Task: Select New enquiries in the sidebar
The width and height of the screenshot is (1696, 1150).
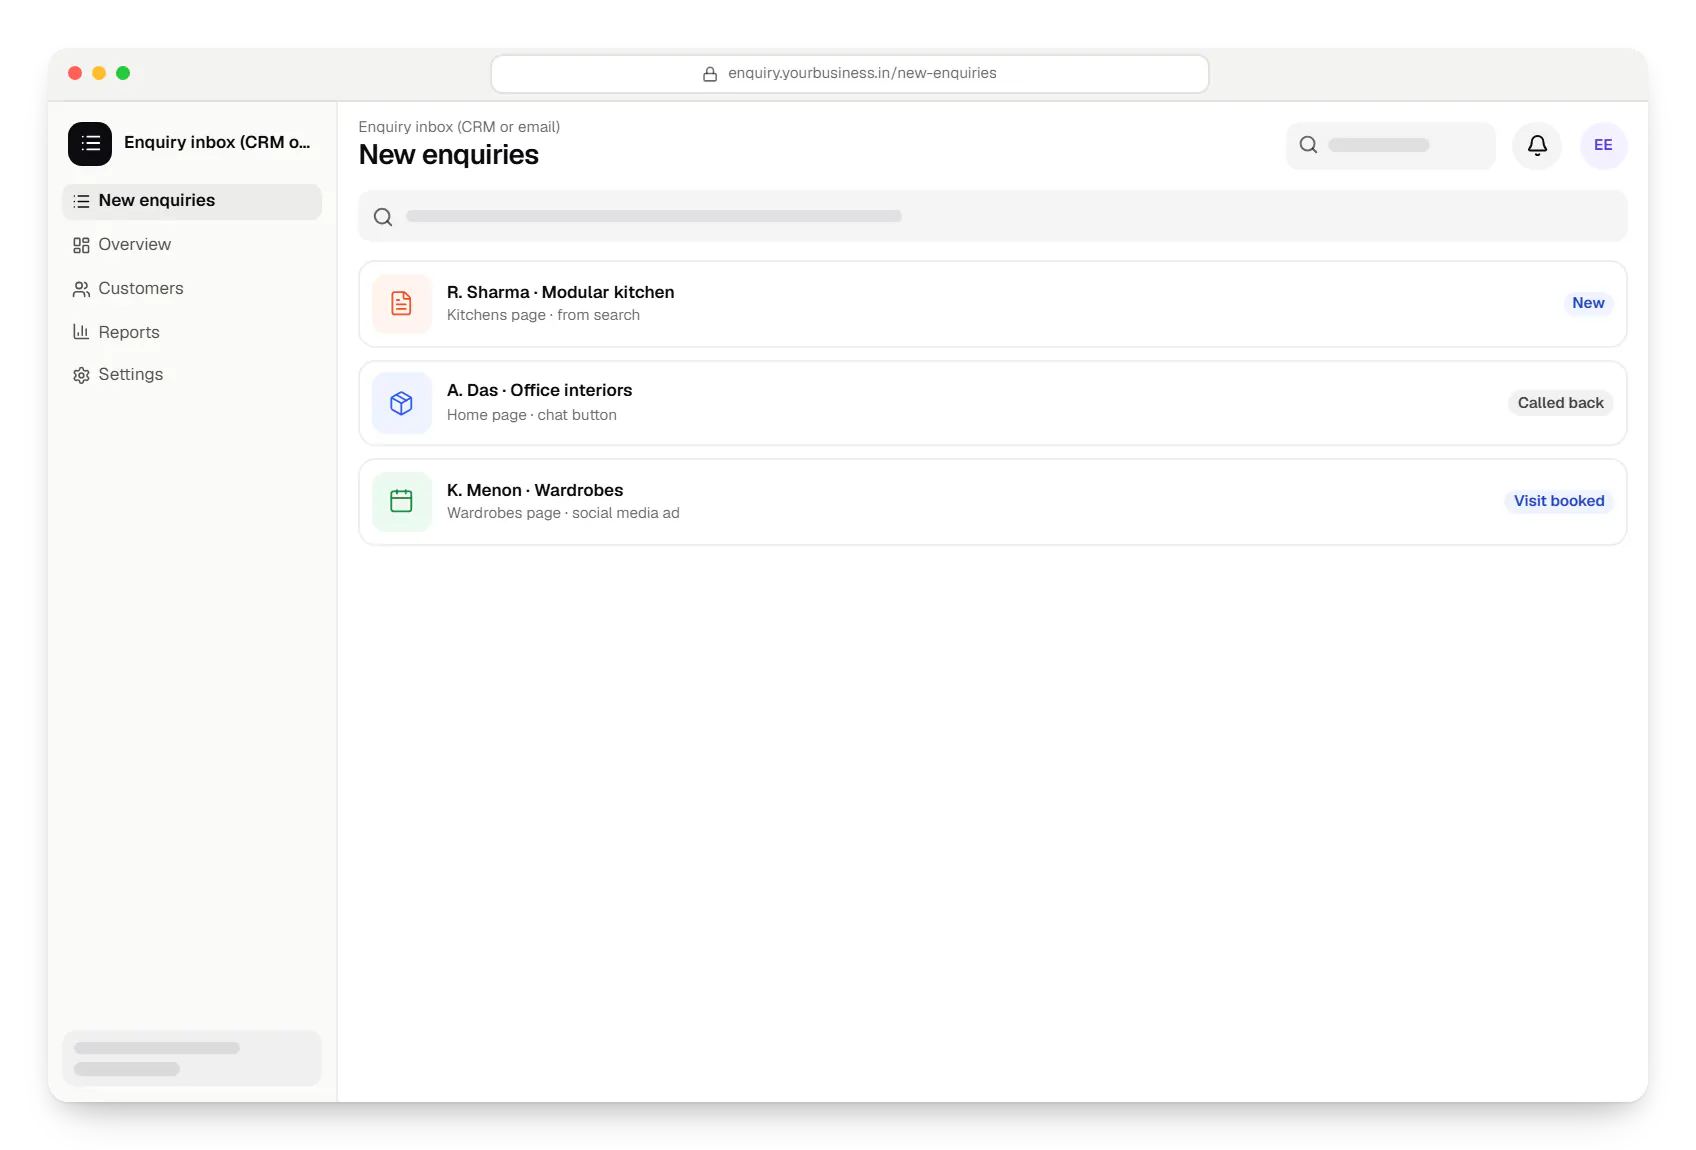Action: coord(192,201)
